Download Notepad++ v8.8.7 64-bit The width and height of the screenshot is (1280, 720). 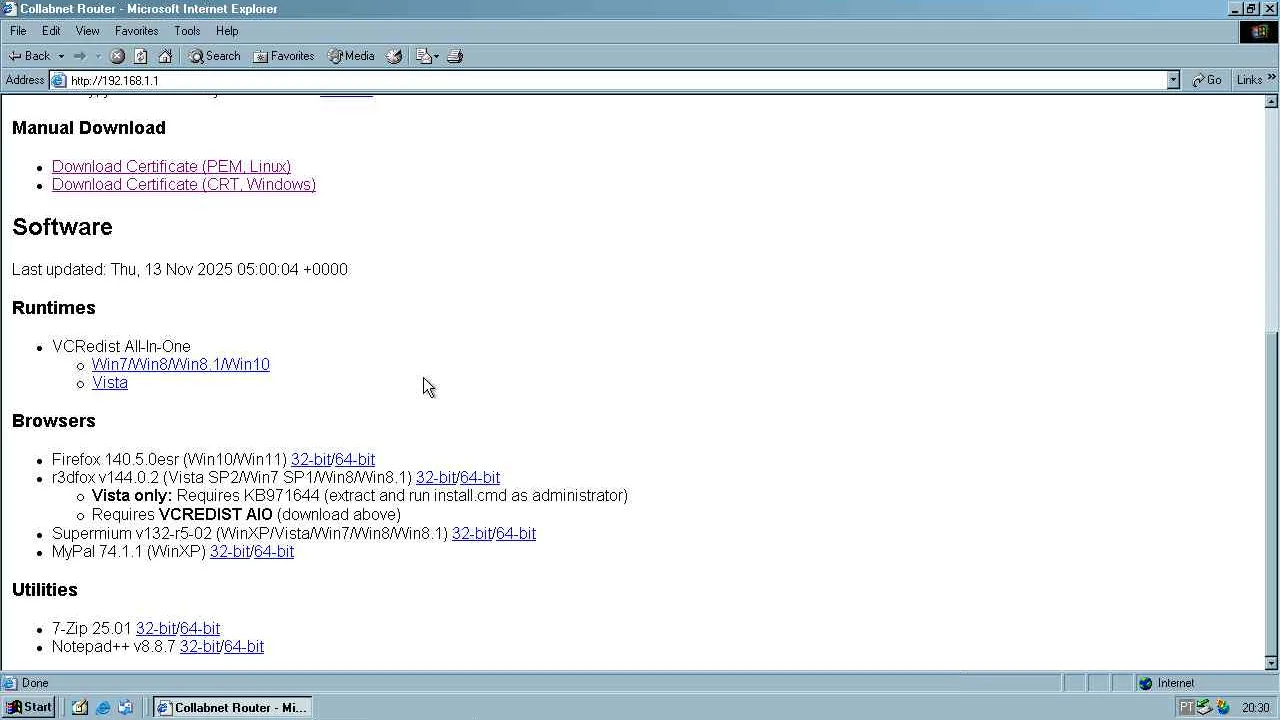(244, 647)
